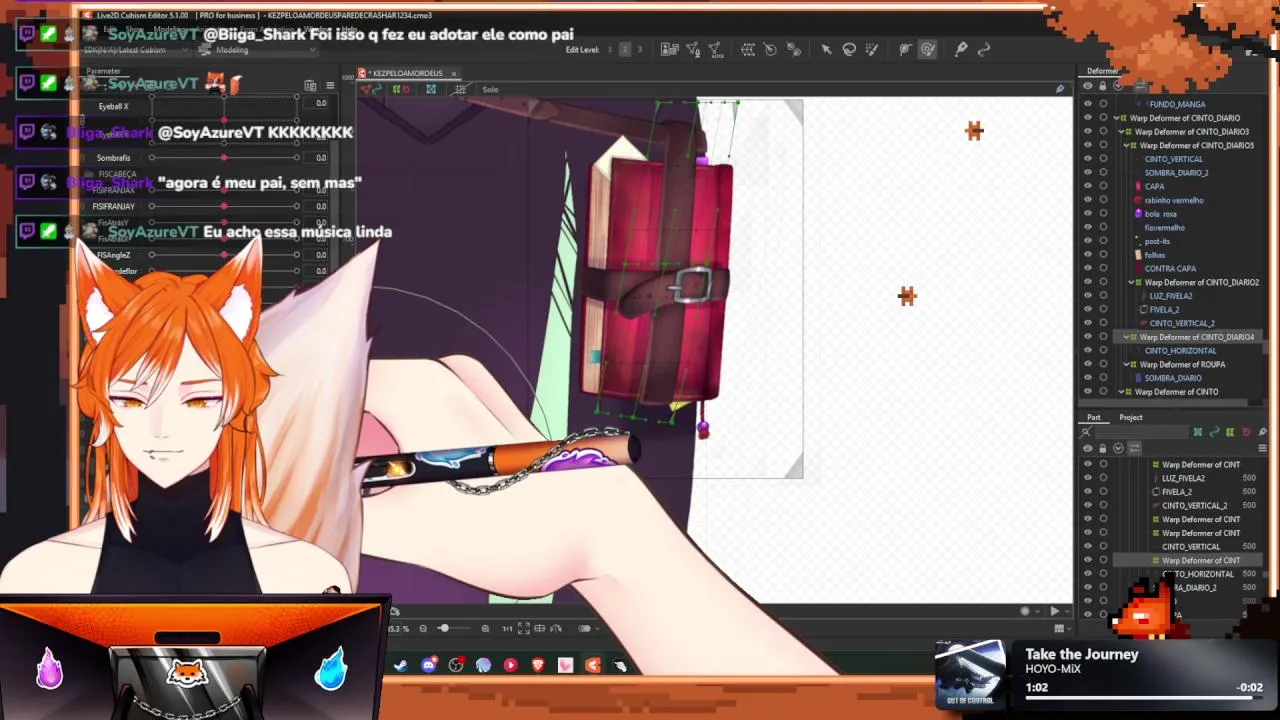Toggle visibility of CONTRA CAPA
Viewport: 1280px width, 720px height.
(x=1088, y=268)
